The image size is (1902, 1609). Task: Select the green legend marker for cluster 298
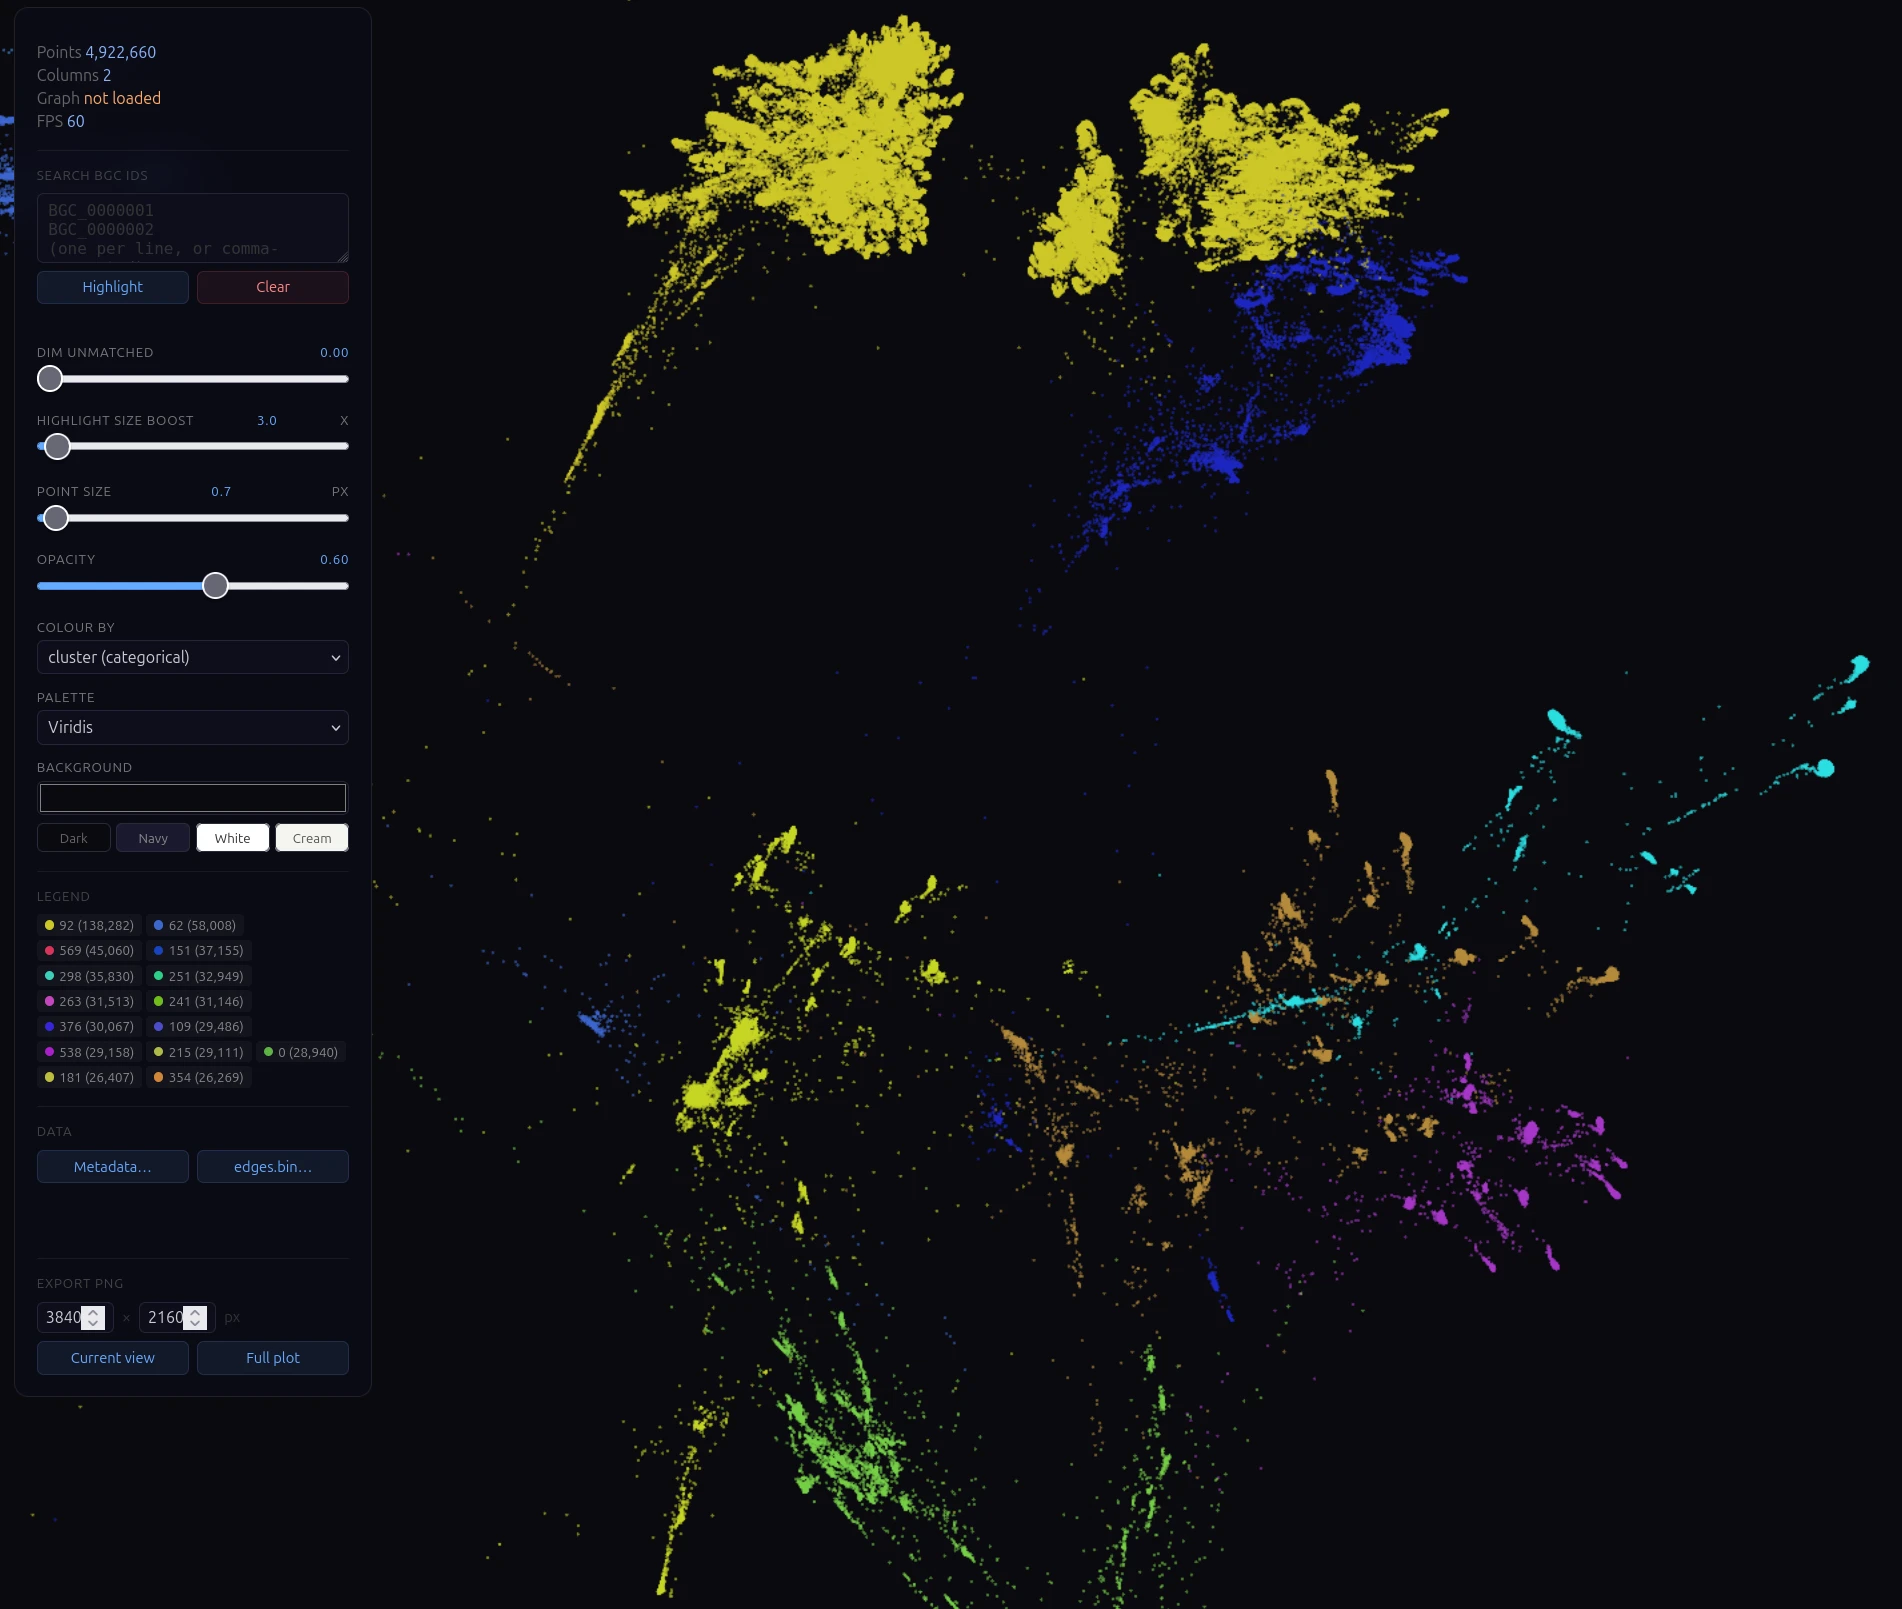48,976
